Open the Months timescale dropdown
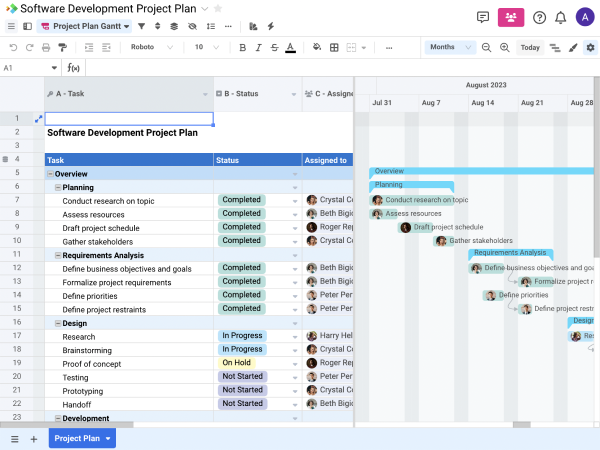 tap(449, 47)
